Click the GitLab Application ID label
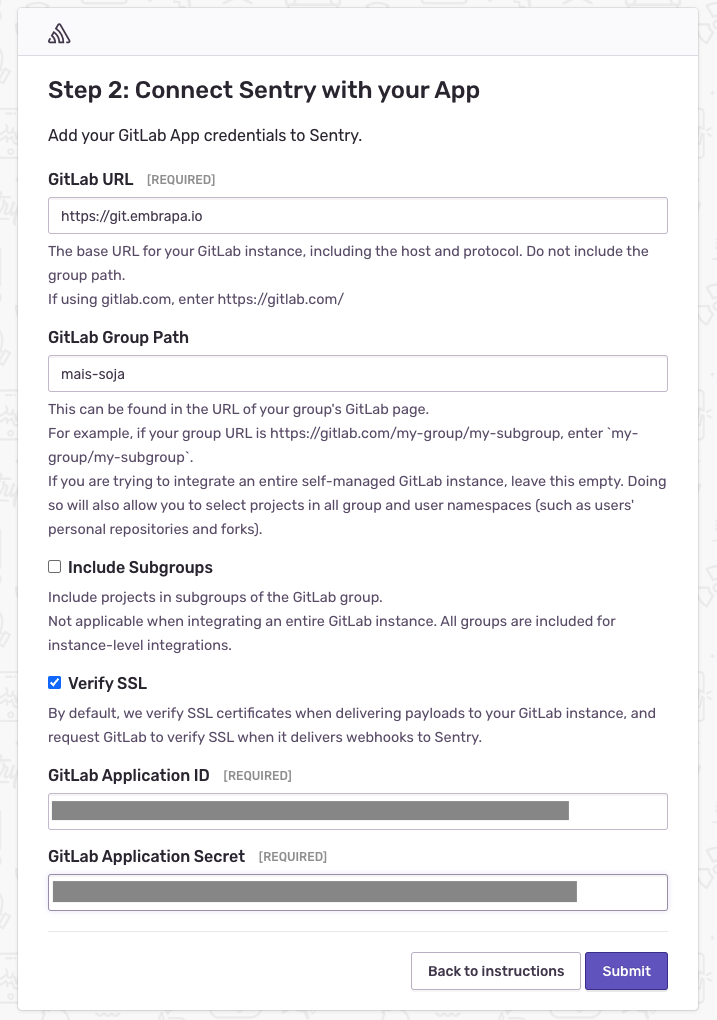 tap(129, 775)
